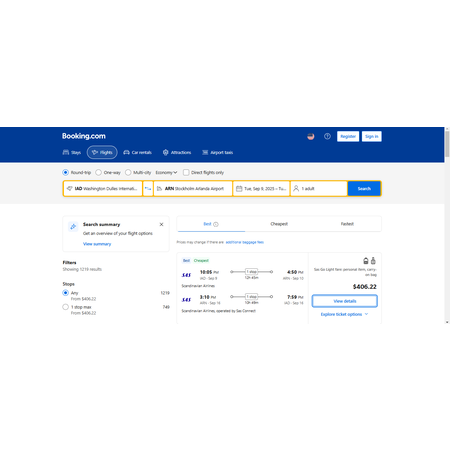Click the 1 stop badge on outbound flight
The image size is (450, 450).
pyautogui.click(x=251, y=272)
